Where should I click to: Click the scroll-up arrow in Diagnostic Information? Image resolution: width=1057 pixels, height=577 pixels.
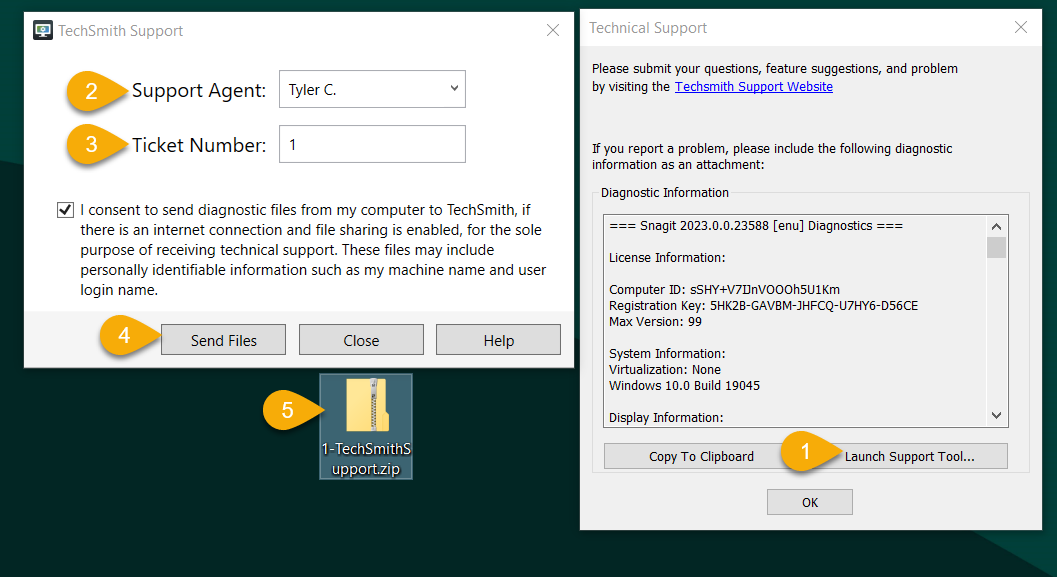tap(996, 226)
